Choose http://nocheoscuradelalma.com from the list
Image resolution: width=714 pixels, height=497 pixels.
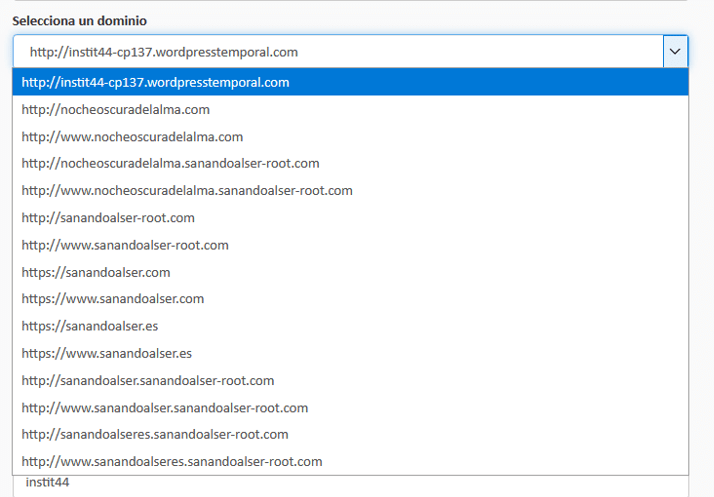(351, 109)
